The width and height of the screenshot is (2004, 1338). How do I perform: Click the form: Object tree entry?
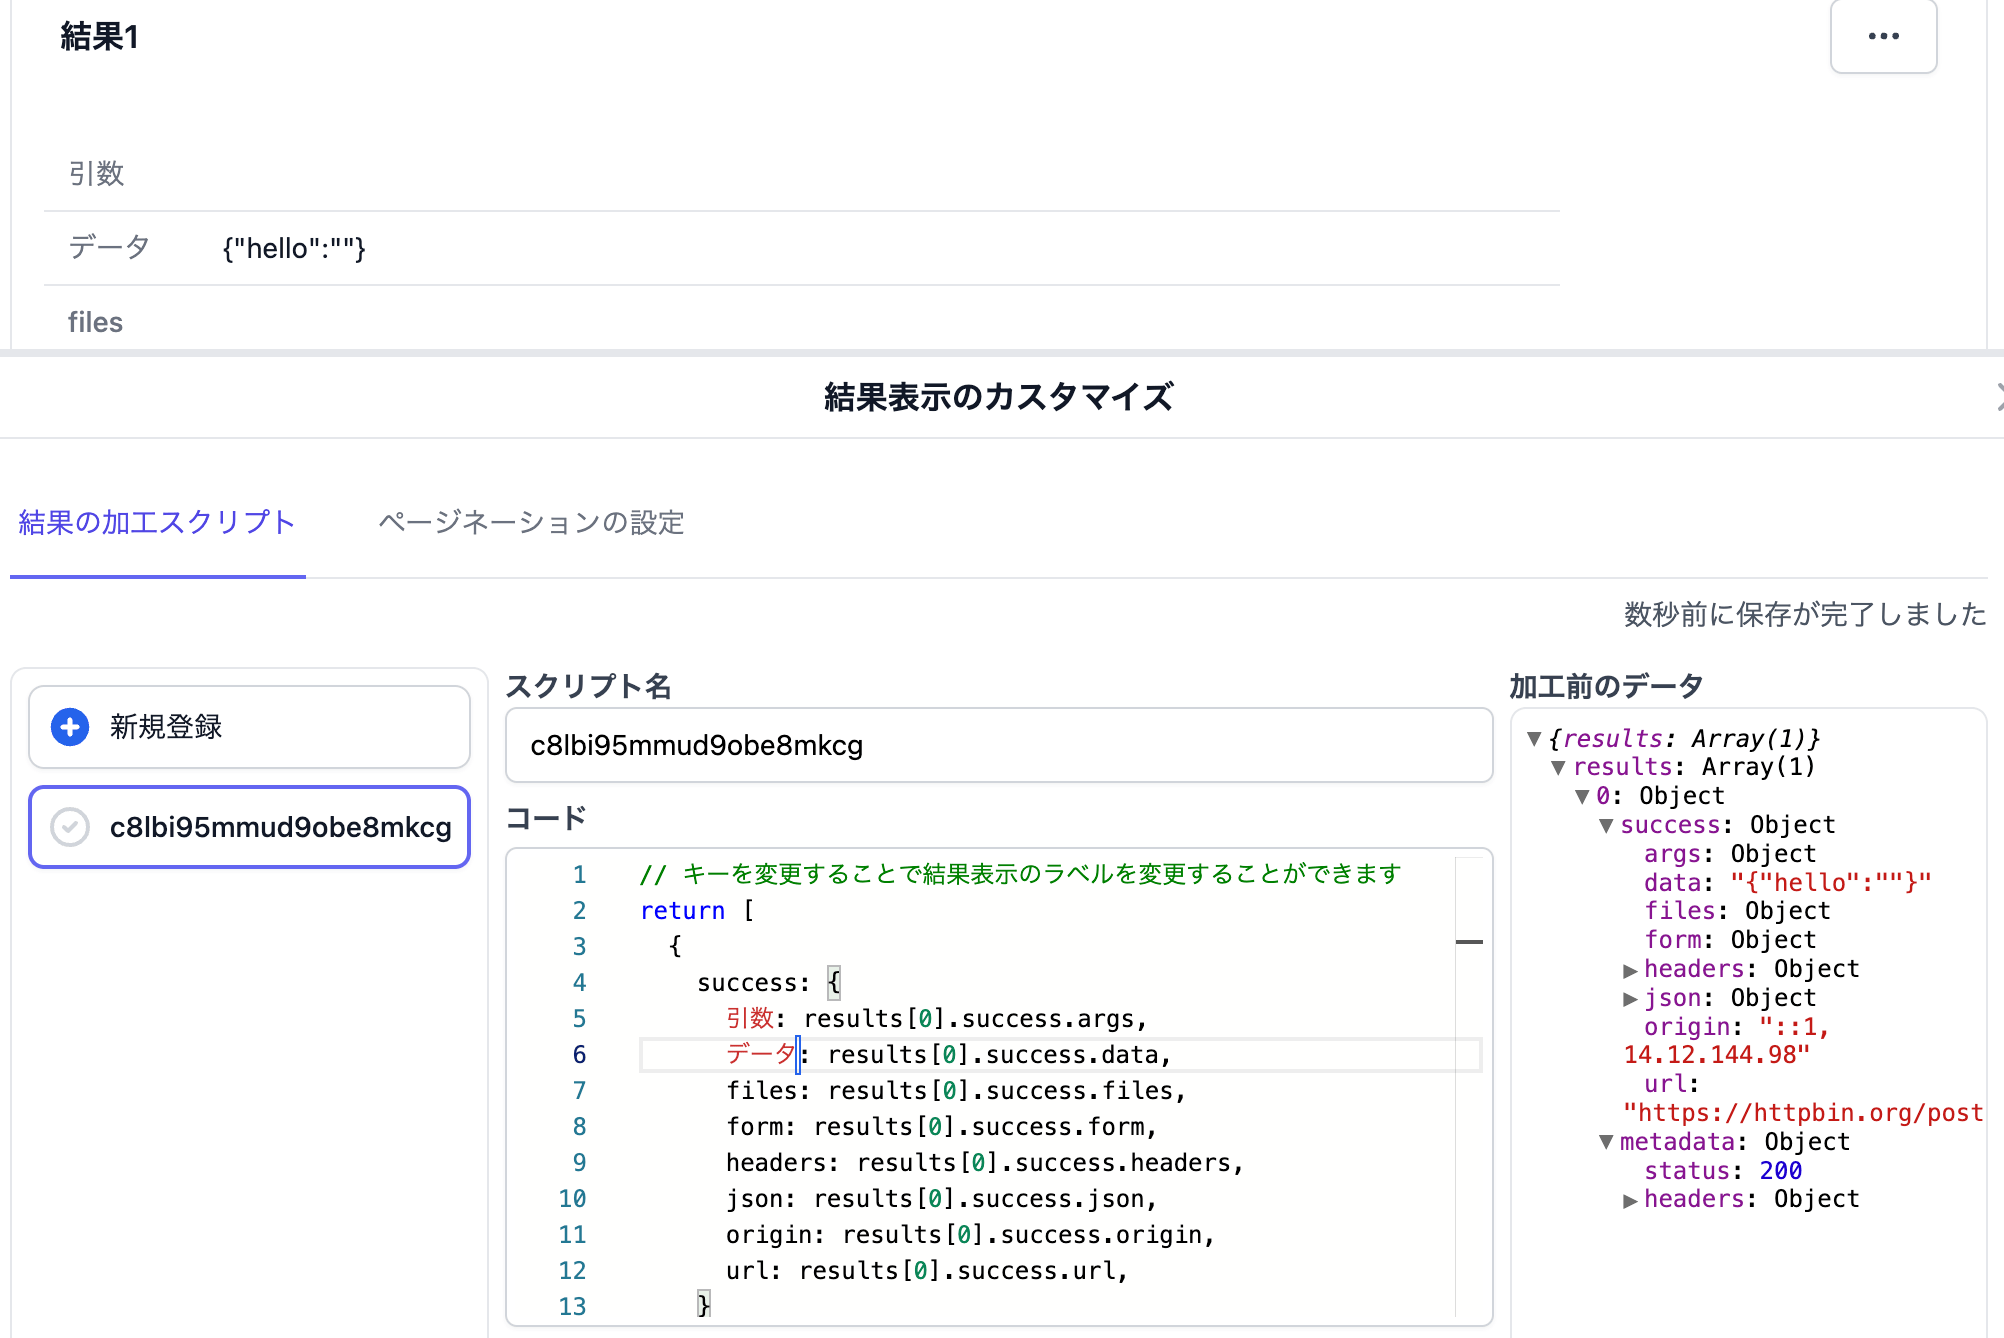1730,940
